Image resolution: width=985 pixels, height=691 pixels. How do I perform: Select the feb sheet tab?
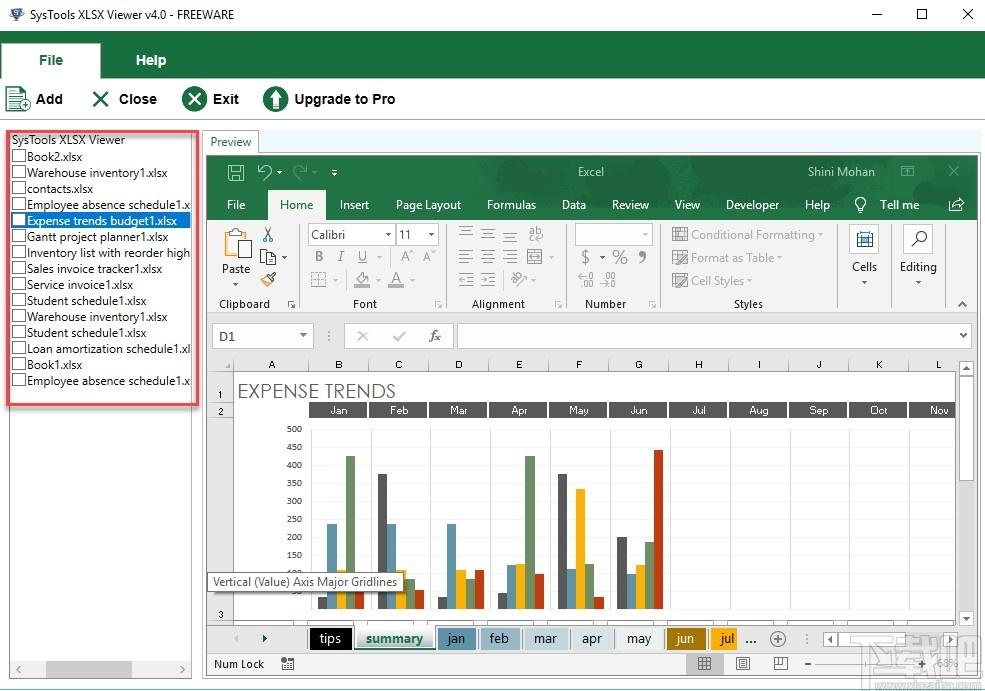pos(499,639)
